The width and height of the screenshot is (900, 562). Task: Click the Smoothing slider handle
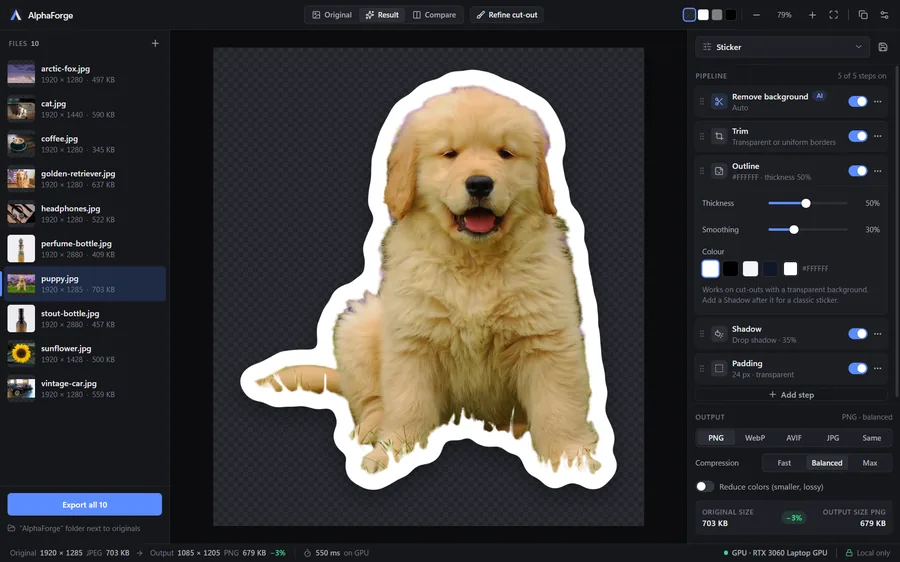tap(794, 230)
